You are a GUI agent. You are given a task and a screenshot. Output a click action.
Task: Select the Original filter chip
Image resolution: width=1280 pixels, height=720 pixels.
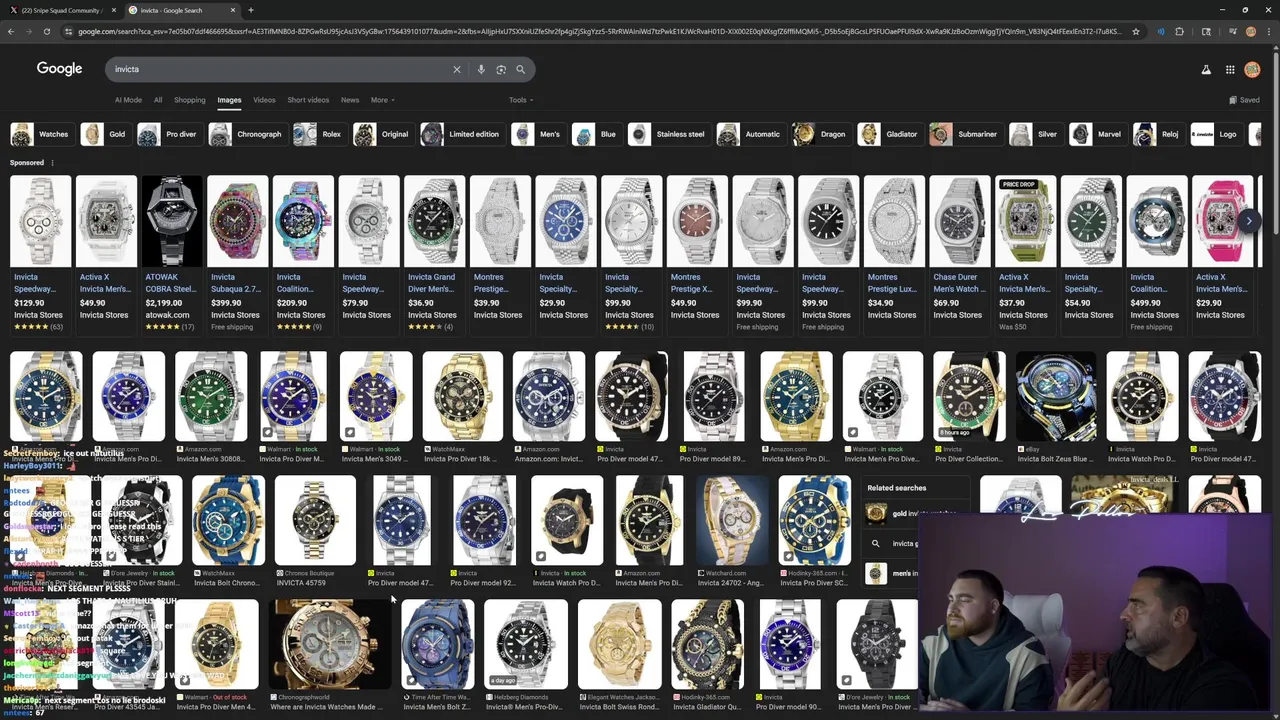point(382,134)
